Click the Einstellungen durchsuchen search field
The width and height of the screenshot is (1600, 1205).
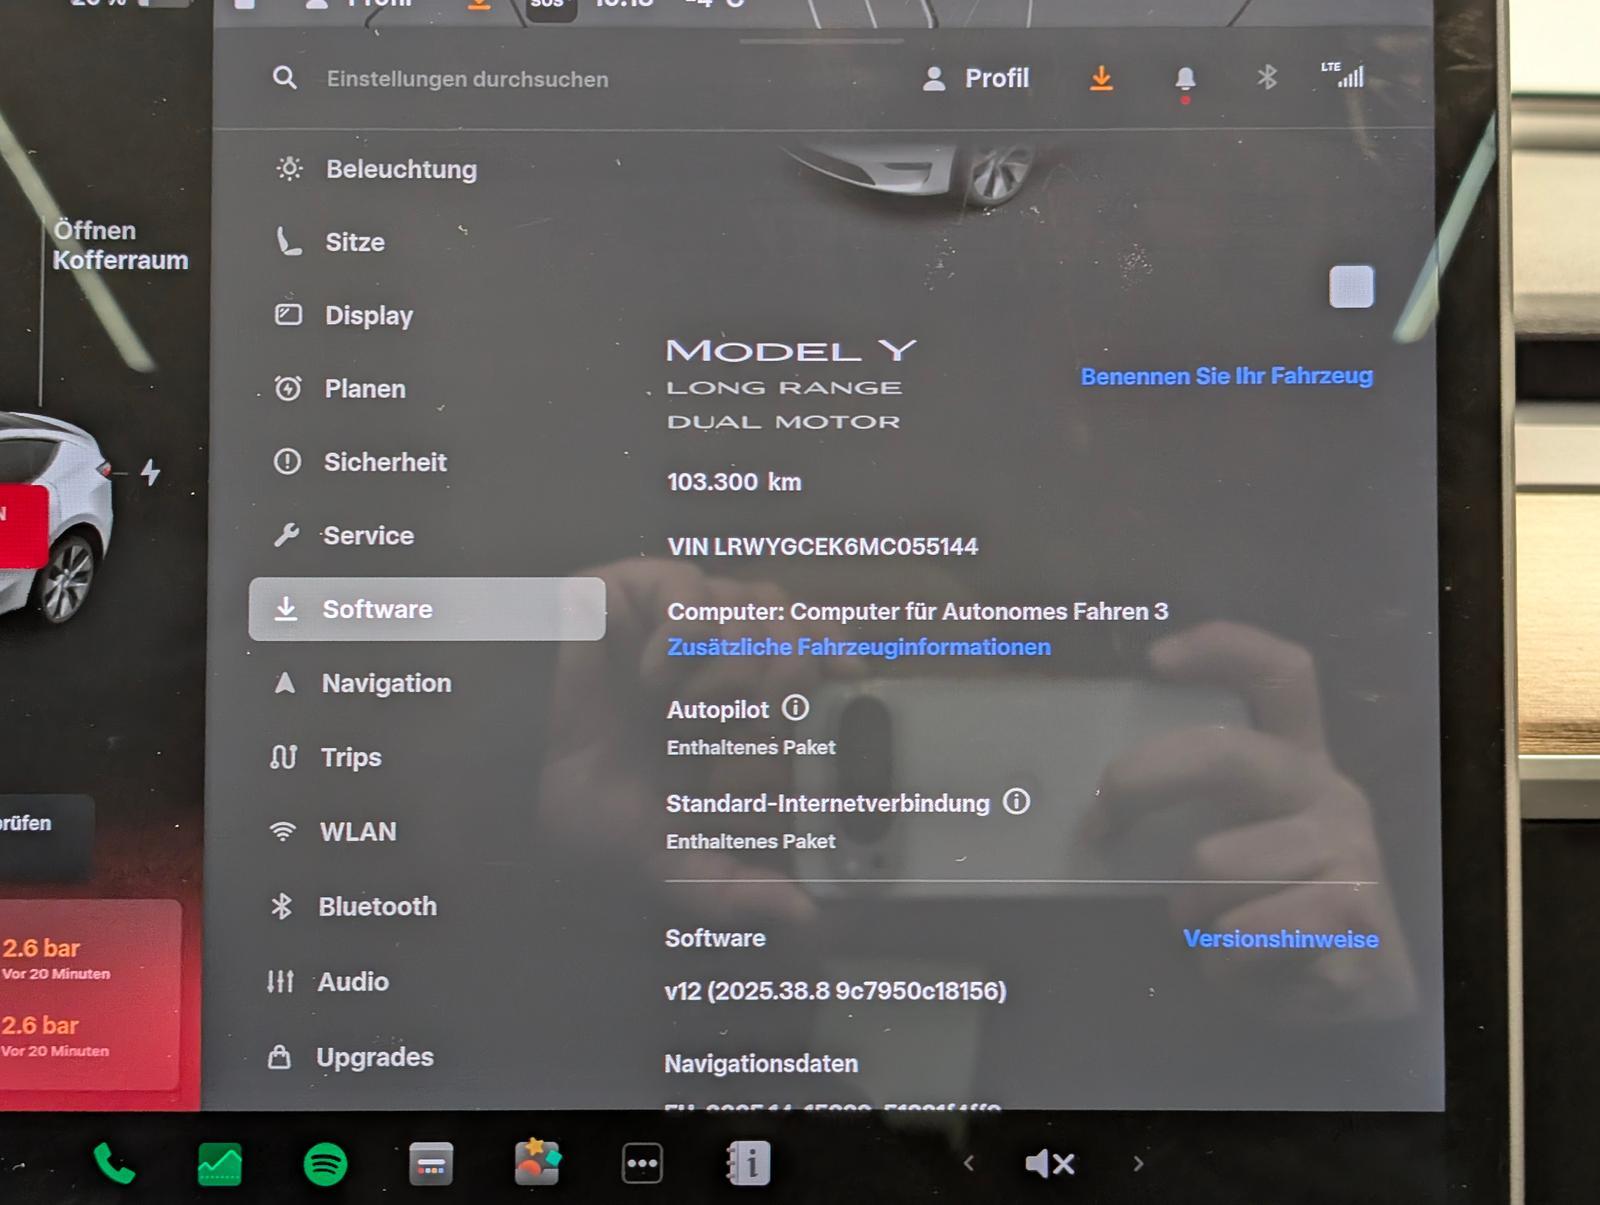[467, 79]
